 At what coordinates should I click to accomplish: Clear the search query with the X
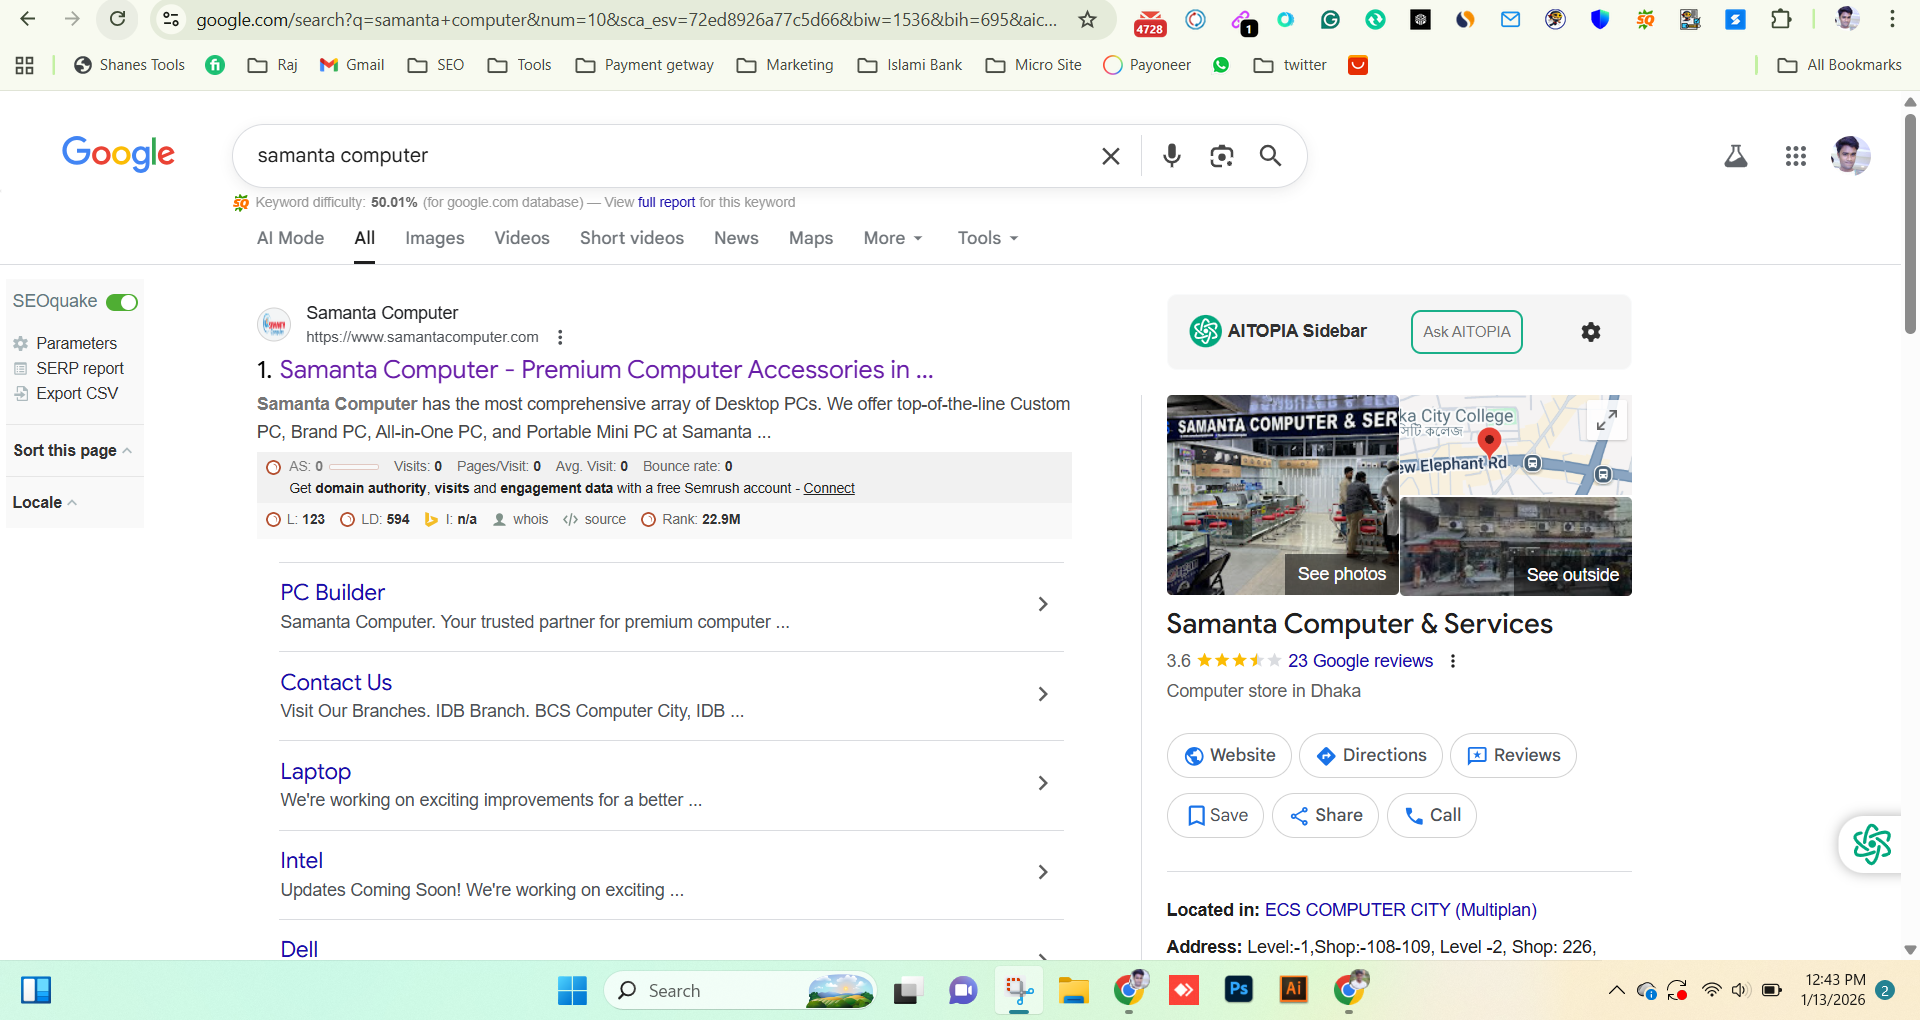click(x=1110, y=156)
